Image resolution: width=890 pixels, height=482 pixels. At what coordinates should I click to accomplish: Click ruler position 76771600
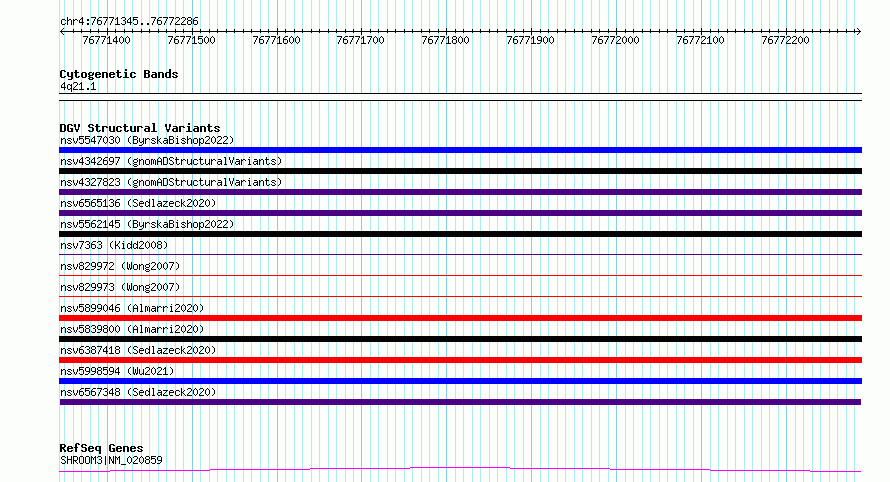click(x=276, y=40)
